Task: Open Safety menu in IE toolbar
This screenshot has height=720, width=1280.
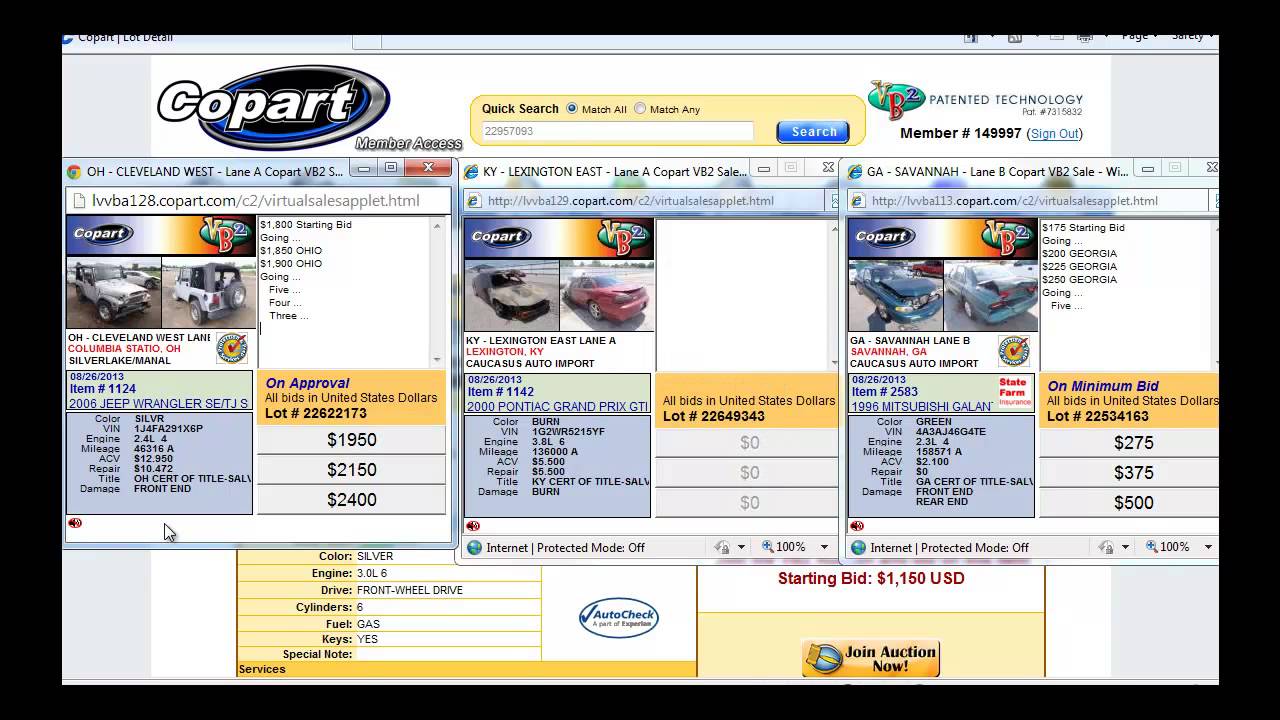Action: 1193,37
